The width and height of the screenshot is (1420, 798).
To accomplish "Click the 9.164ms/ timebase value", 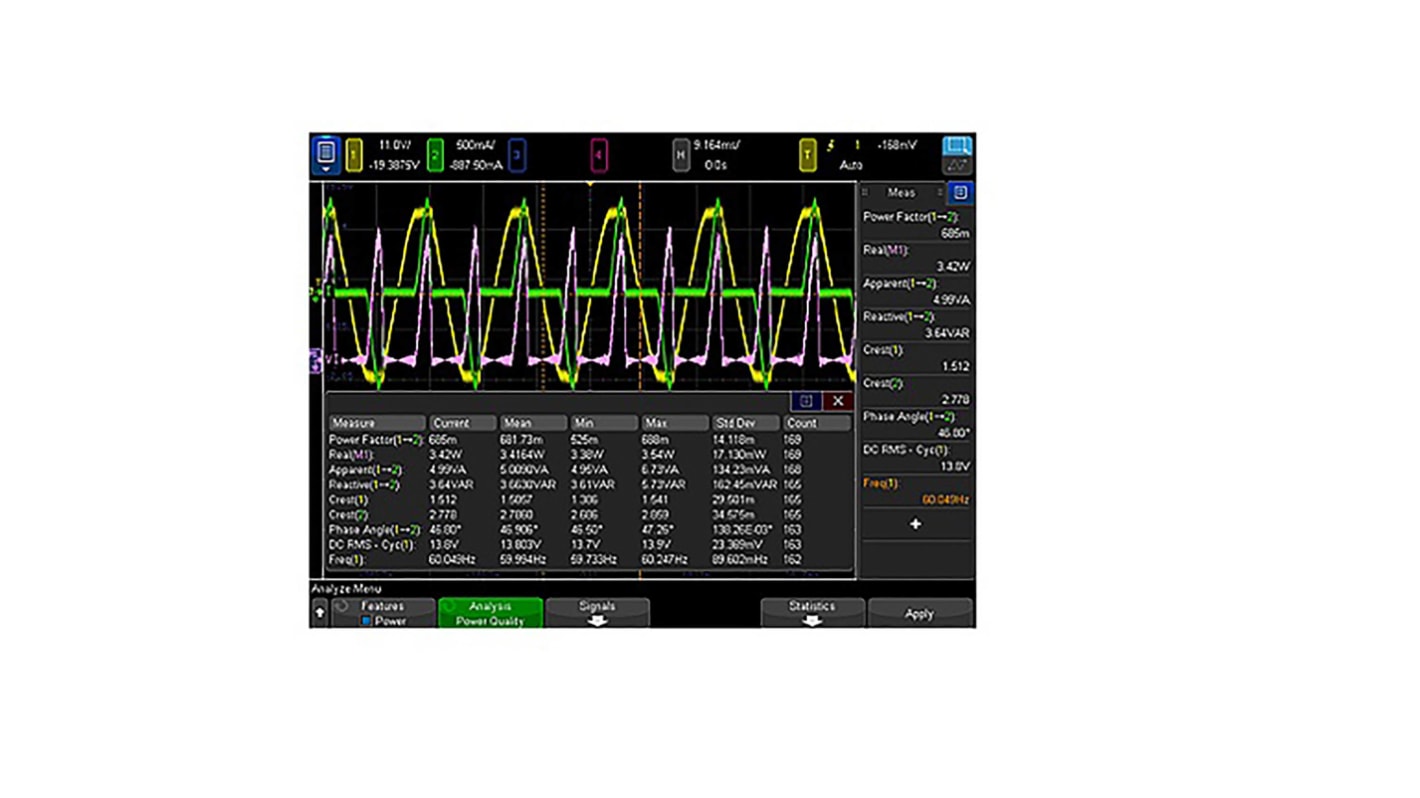I will click(x=716, y=146).
